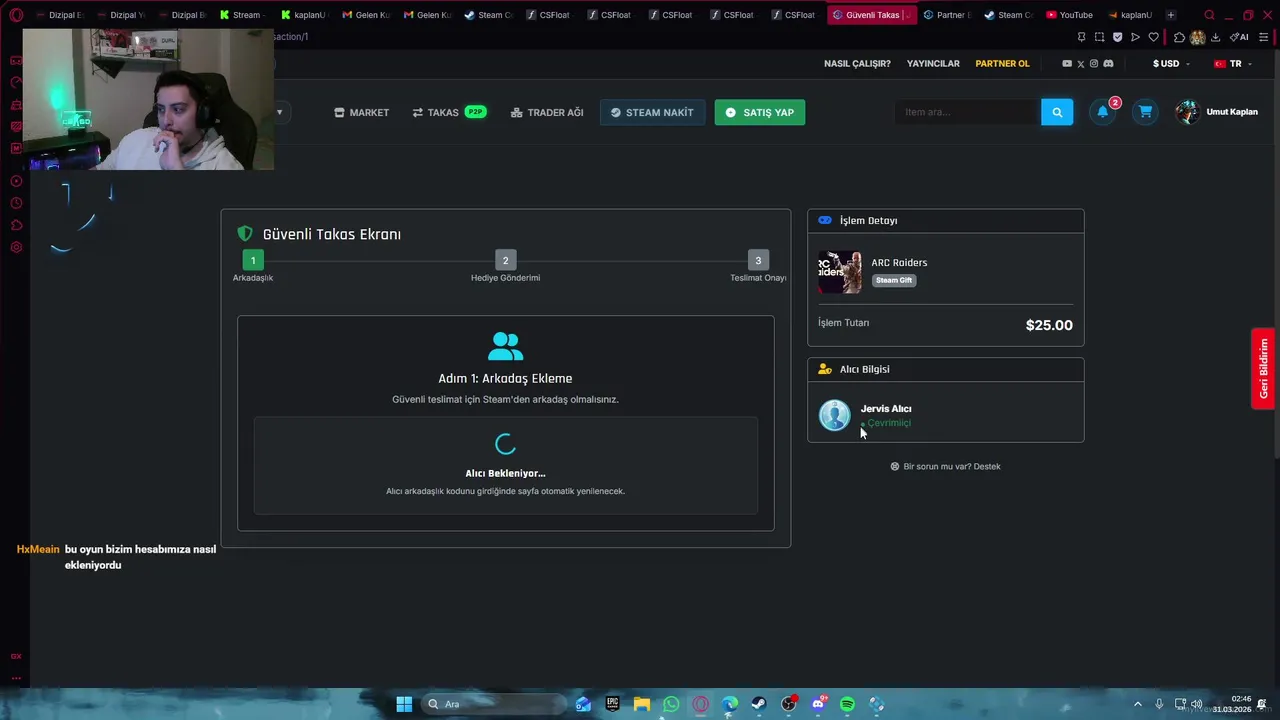Open the site's Instagram icon
1280x720 pixels.
coord(1093,64)
